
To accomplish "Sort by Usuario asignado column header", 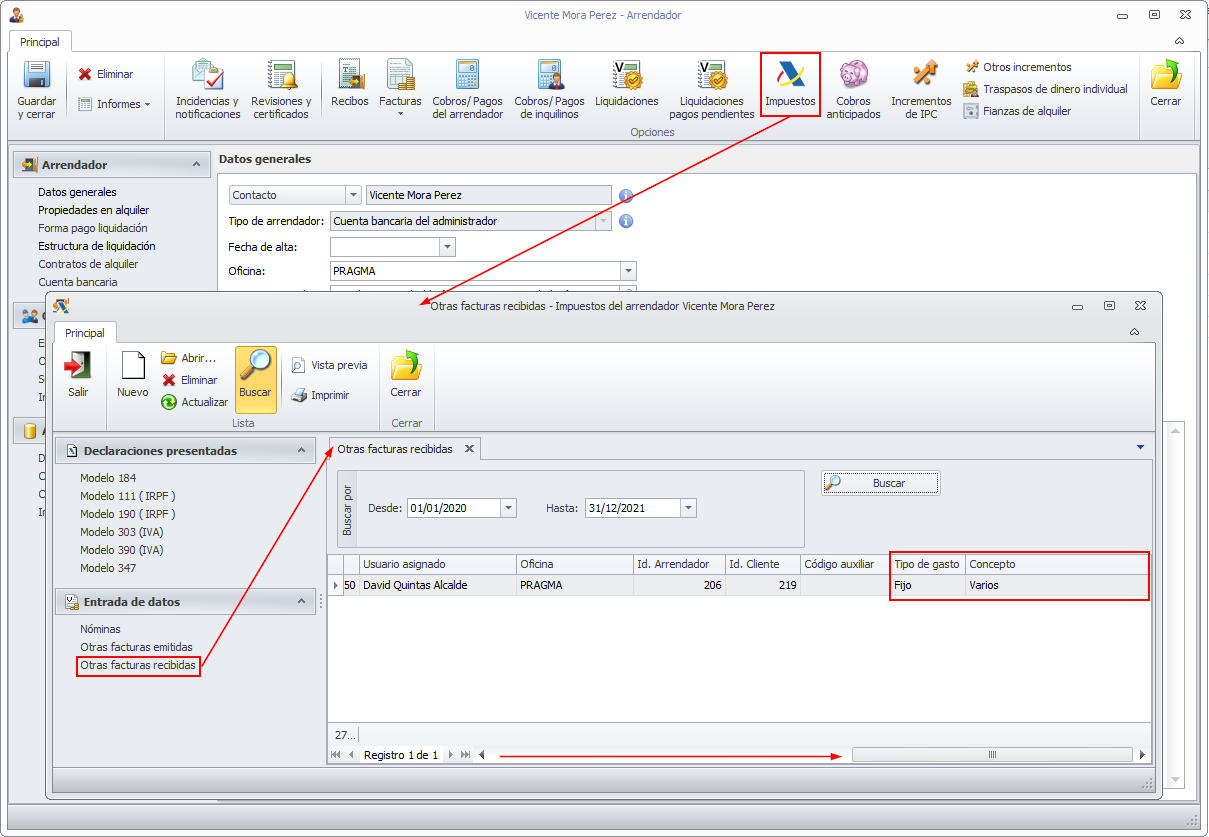I will [437, 564].
